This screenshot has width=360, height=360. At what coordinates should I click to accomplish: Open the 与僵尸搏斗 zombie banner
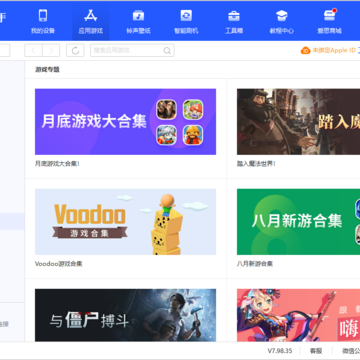(x=125, y=315)
